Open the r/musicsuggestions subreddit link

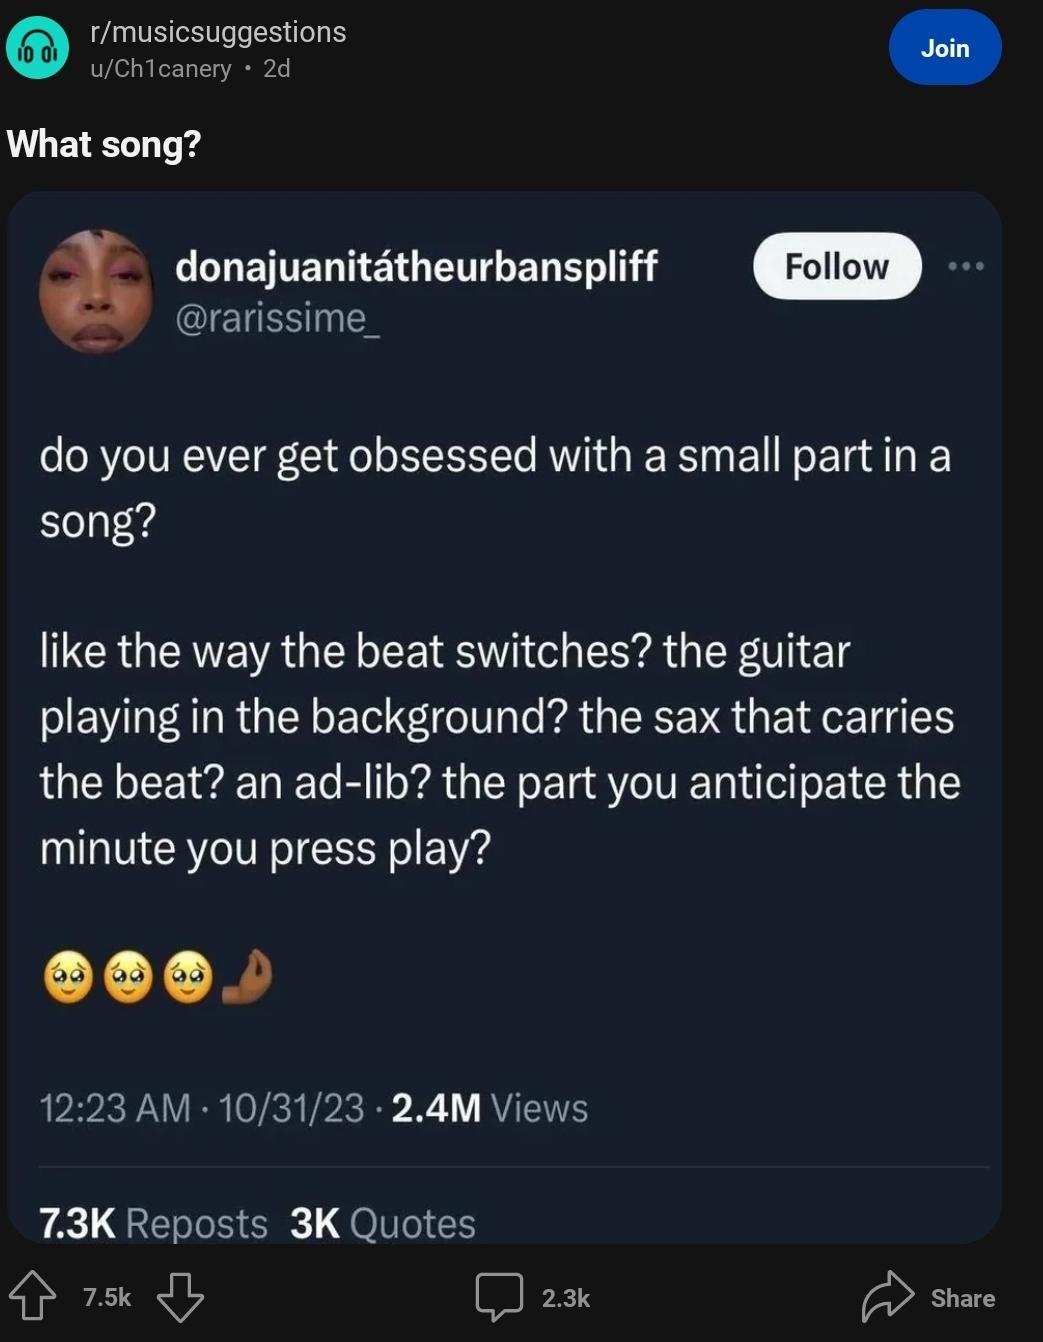tap(218, 32)
